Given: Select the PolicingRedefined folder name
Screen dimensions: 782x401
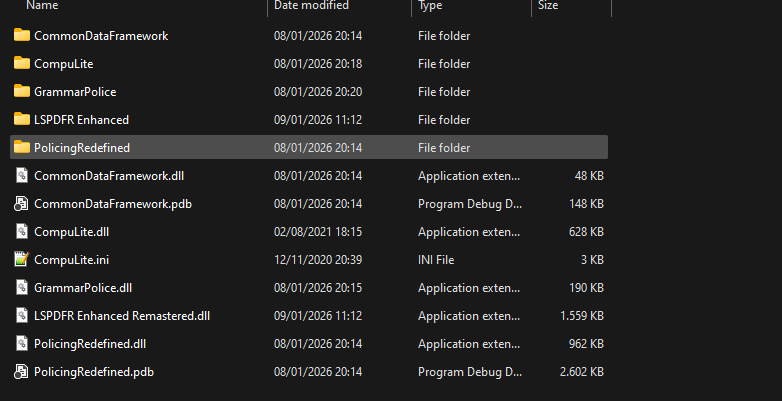Looking at the screenshot, I should pos(82,148).
